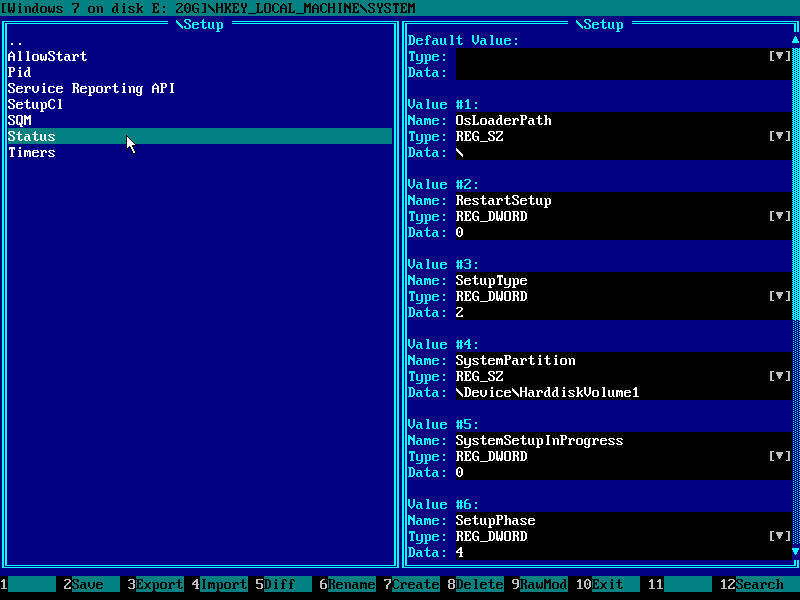The image size is (800, 600).
Task: Edit the SystemPartition name field
Action: [x=623, y=360]
